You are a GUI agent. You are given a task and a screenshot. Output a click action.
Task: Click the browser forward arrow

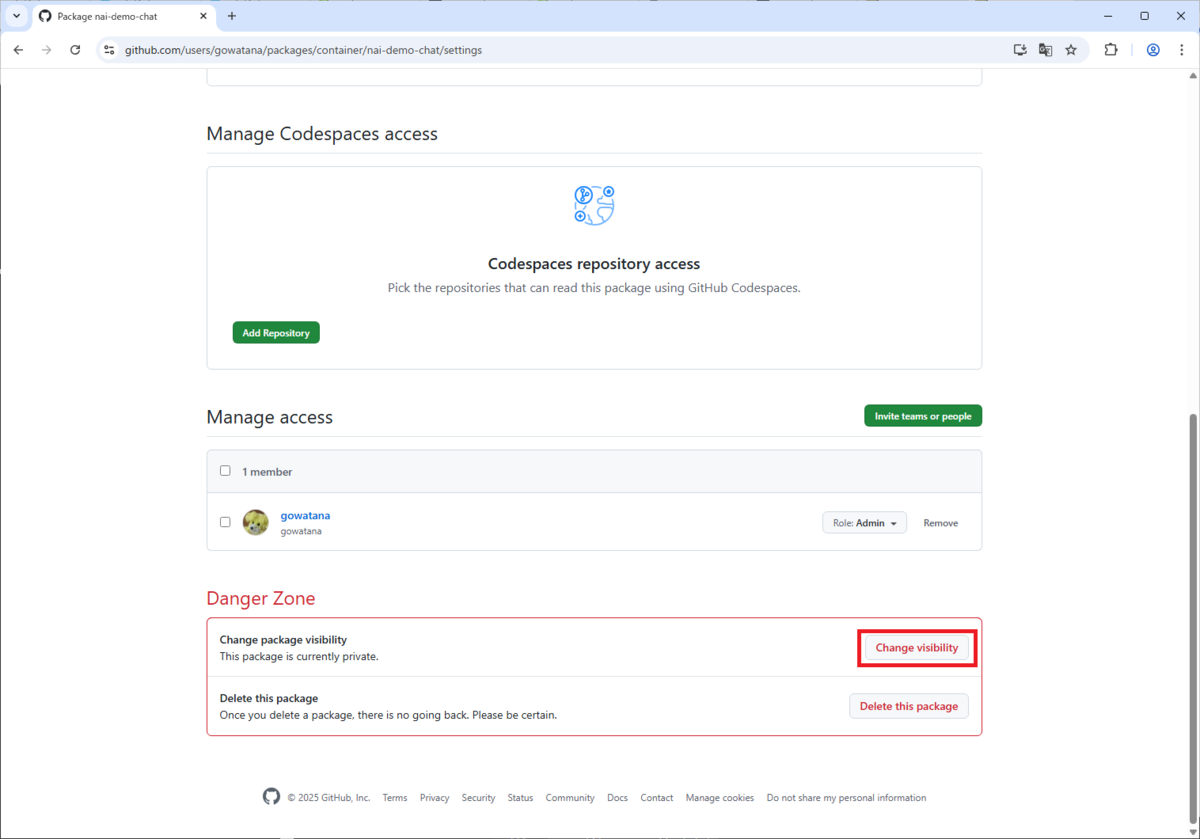coord(46,50)
